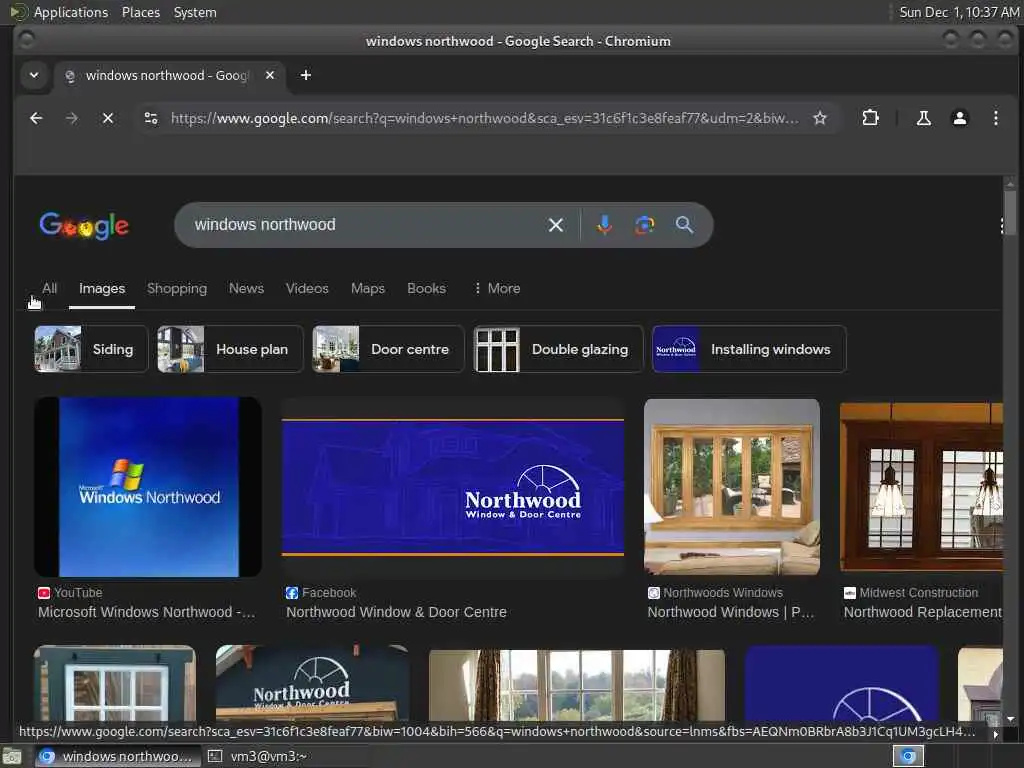Open Northwood Replacement title link
This screenshot has width=1024, height=768.
point(923,613)
